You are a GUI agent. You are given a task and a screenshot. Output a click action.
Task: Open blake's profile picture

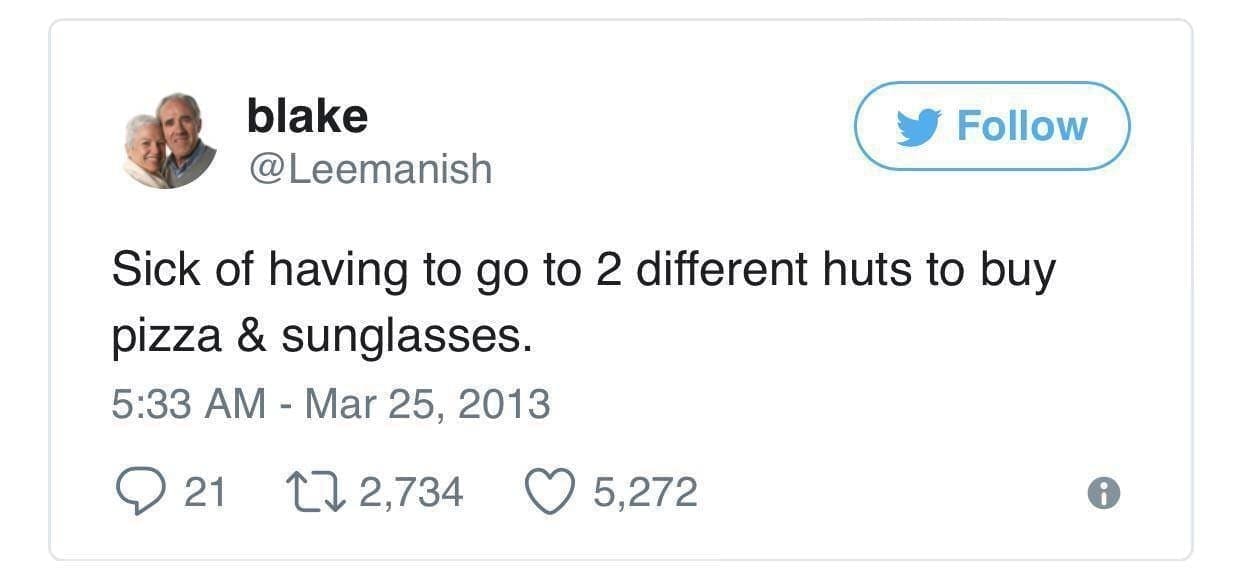(170, 141)
